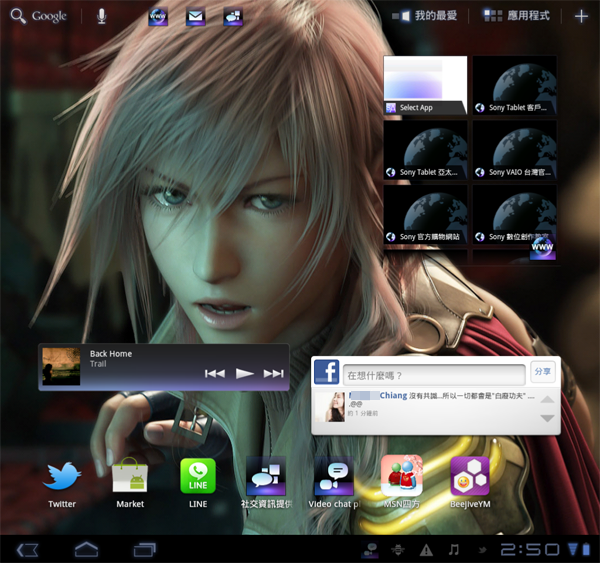Tap the voice search microphone

[101, 16]
